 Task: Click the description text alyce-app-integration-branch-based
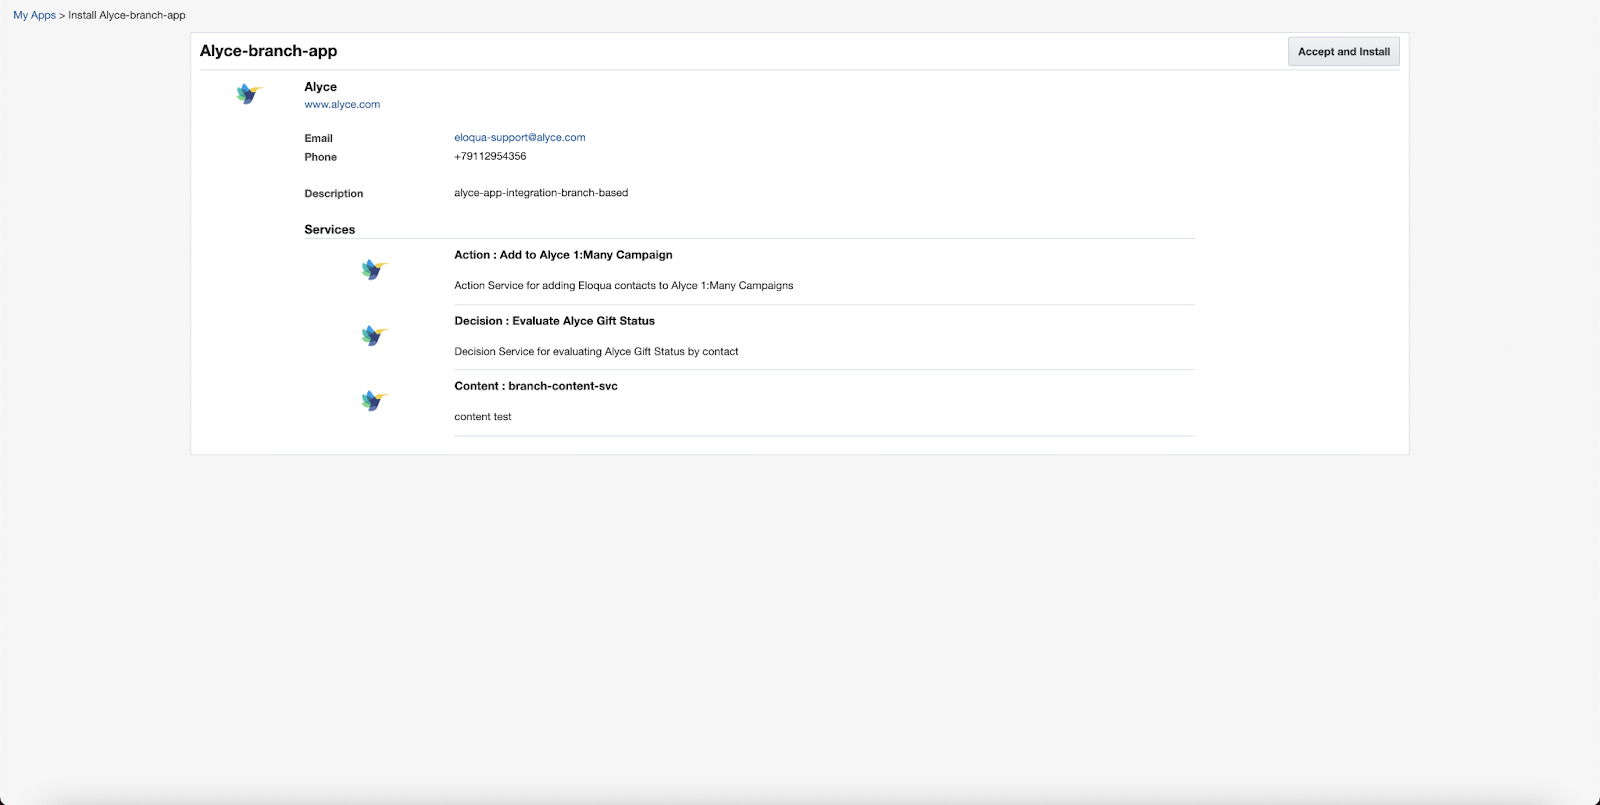coord(541,193)
